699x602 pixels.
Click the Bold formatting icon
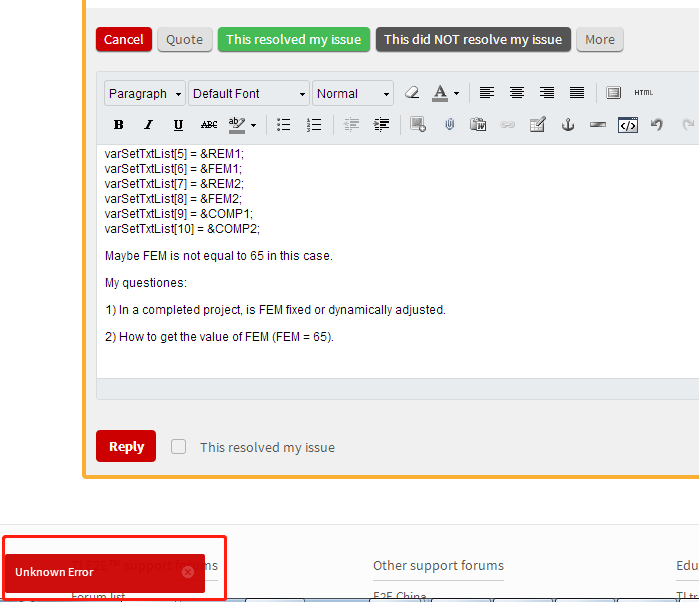pos(119,125)
